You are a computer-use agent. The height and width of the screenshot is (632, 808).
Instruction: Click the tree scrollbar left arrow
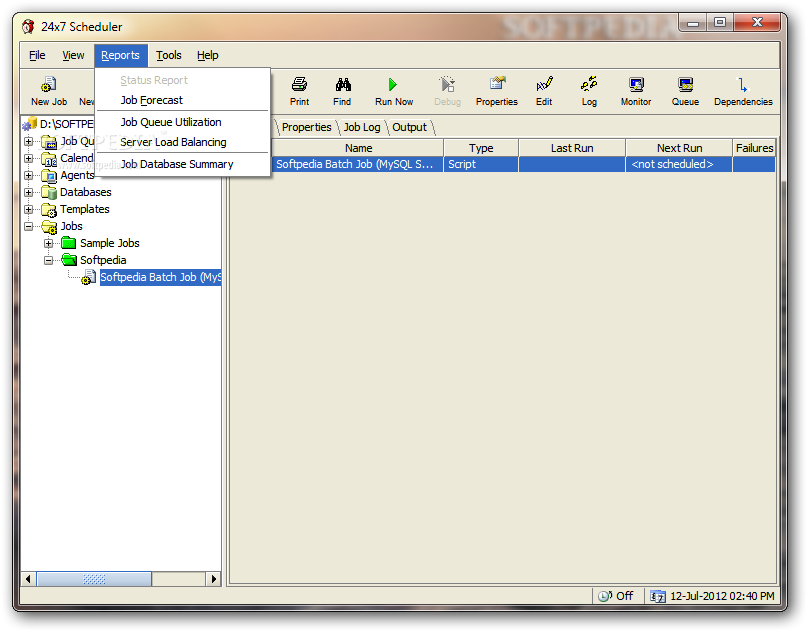click(28, 579)
